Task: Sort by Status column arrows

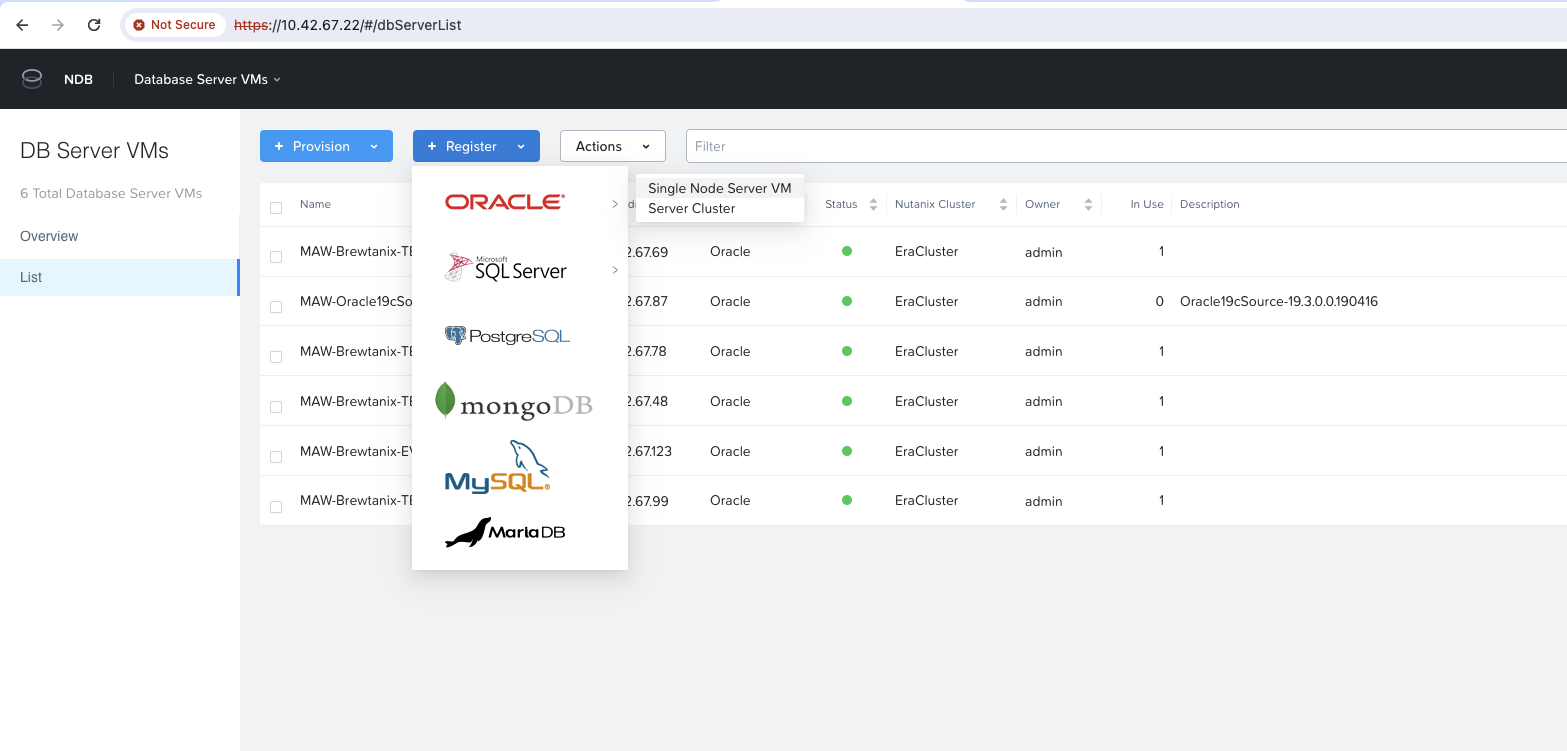Action: click(873, 204)
